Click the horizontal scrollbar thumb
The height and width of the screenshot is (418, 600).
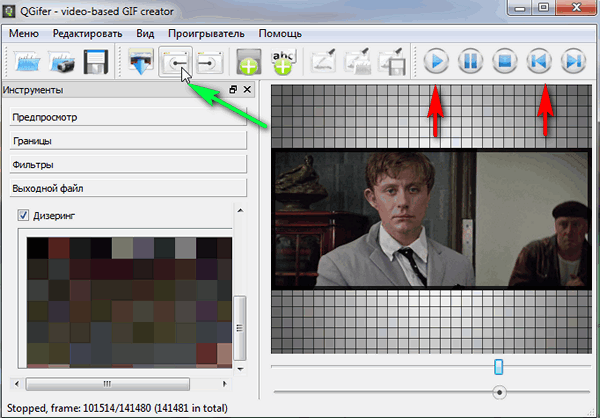(x=108, y=384)
